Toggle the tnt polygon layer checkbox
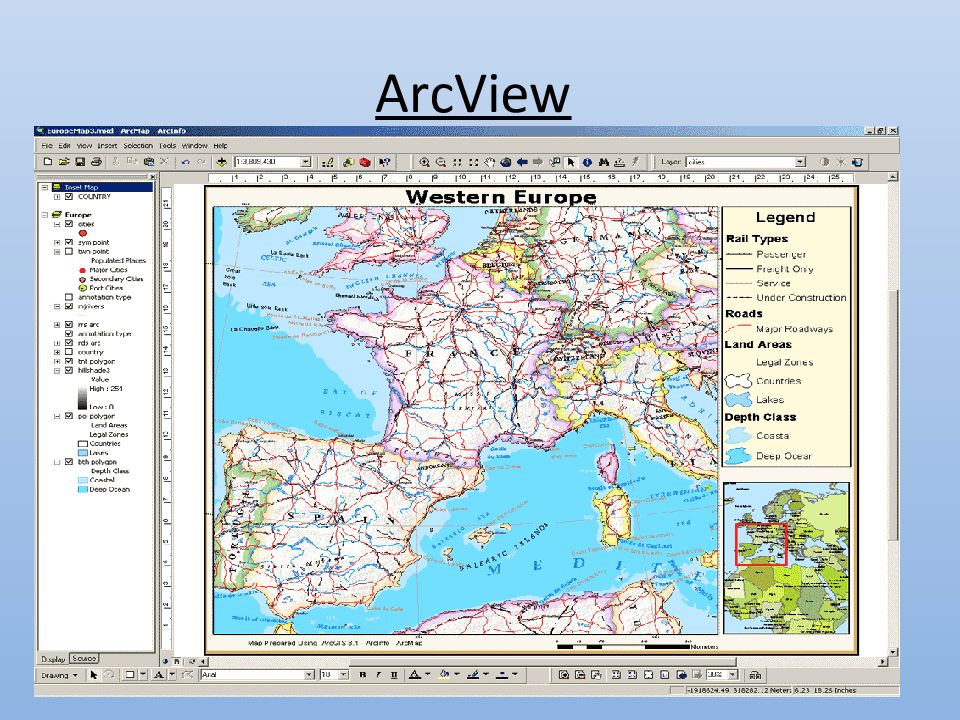Viewport: 960px width, 720px height. click(x=69, y=361)
